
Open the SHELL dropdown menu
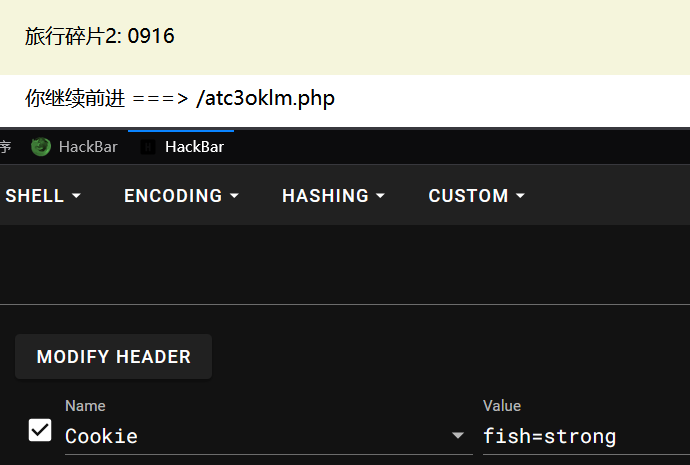(x=42, y=196)
